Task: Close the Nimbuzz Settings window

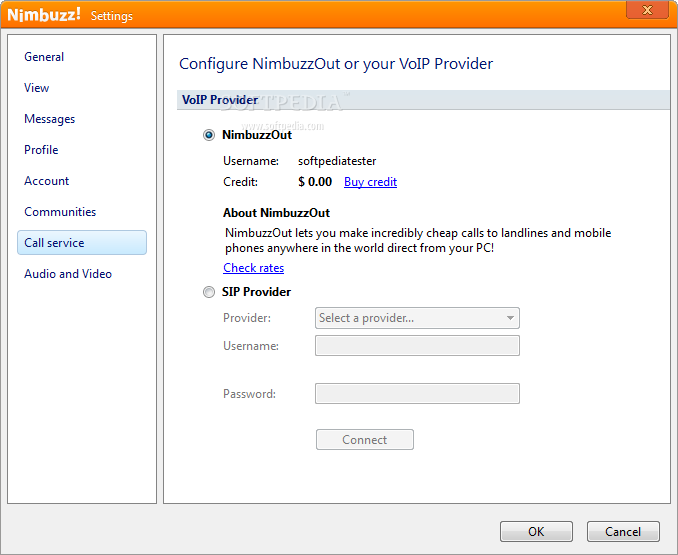Action: (x=647, y=10)
